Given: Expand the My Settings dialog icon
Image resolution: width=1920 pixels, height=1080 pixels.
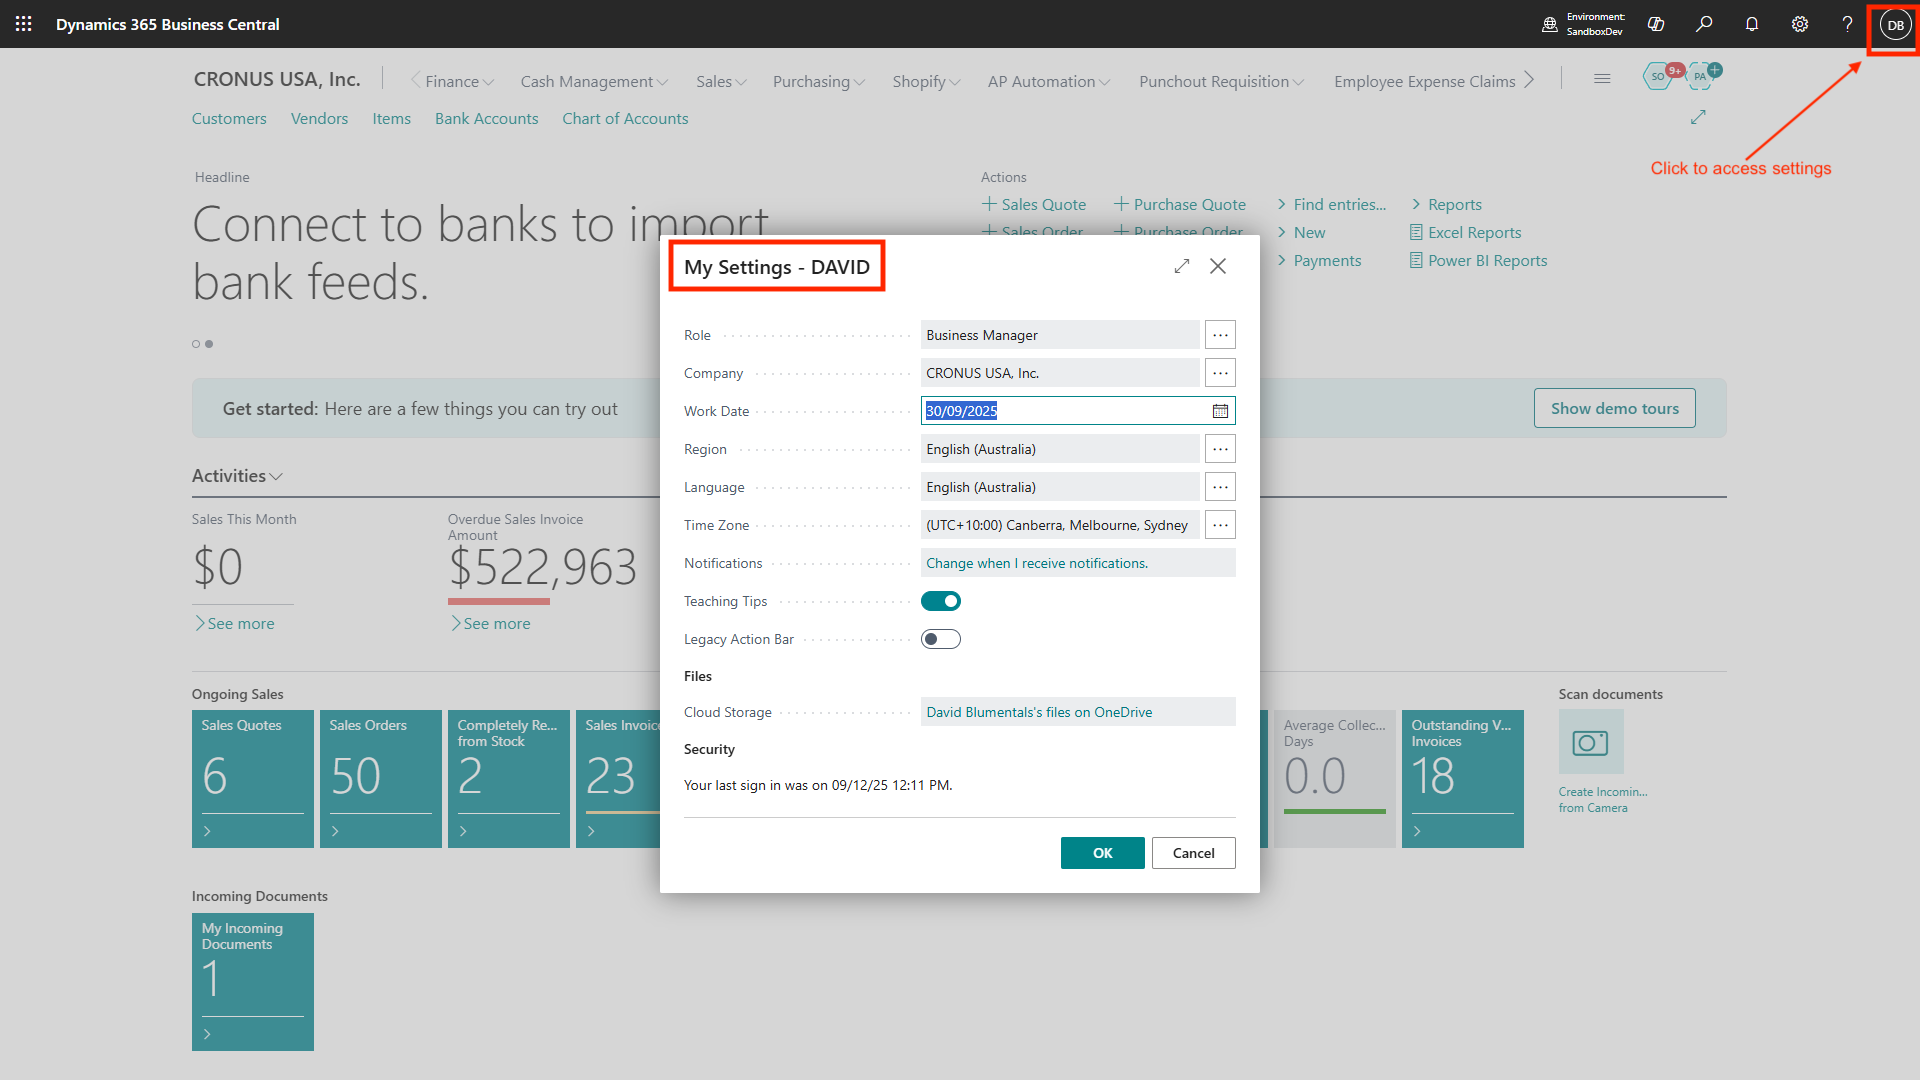Looking at the screenshot, I should pyautogui.click(x=1182, y=266).
